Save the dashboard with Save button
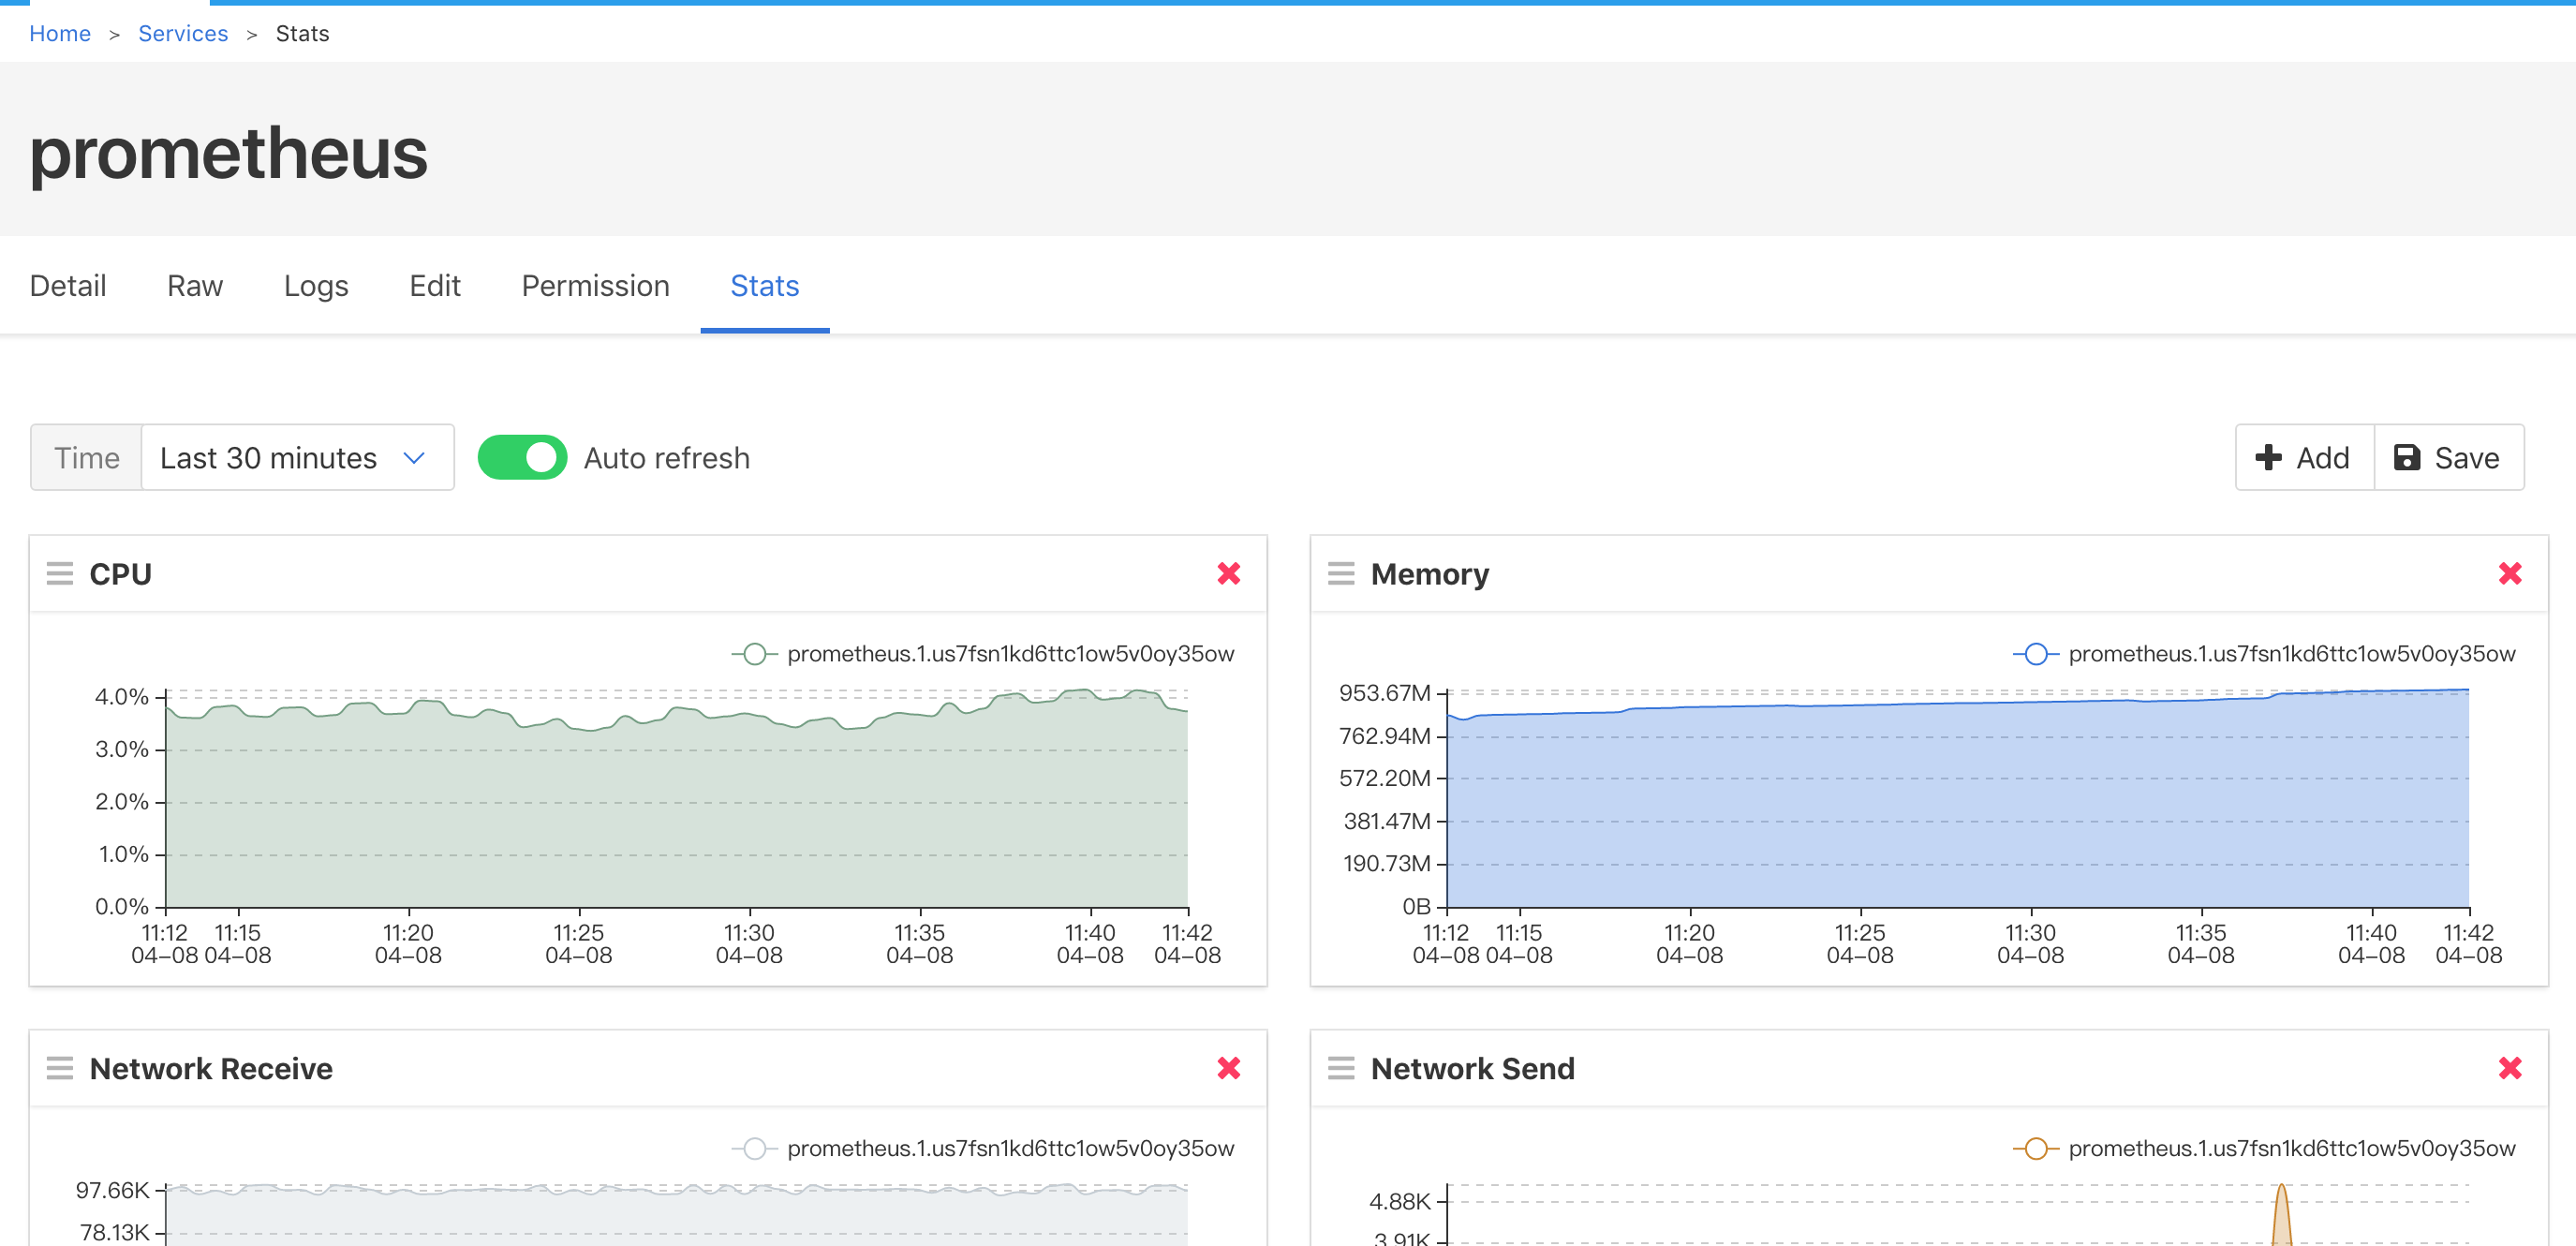 pos(2447,458)
